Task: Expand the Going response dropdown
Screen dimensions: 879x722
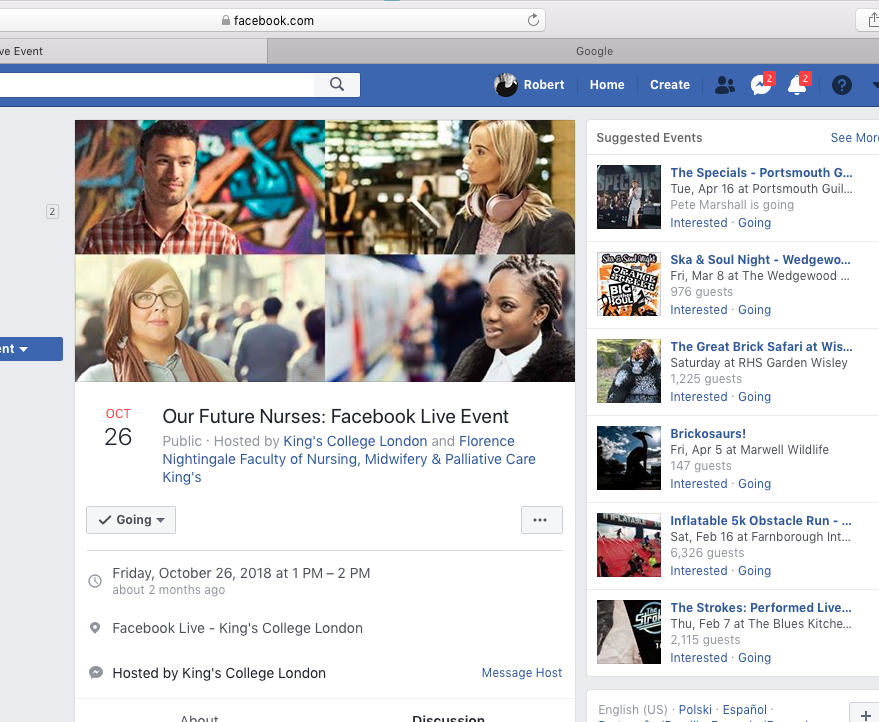Action: pos(131,520)
